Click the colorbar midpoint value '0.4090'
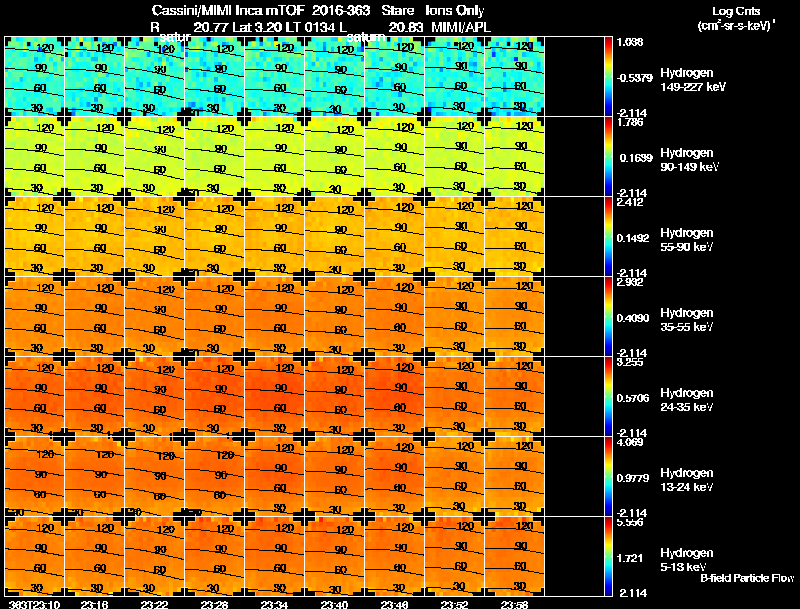The height and width of the screenshot is (609, 800). pos(633,318)
